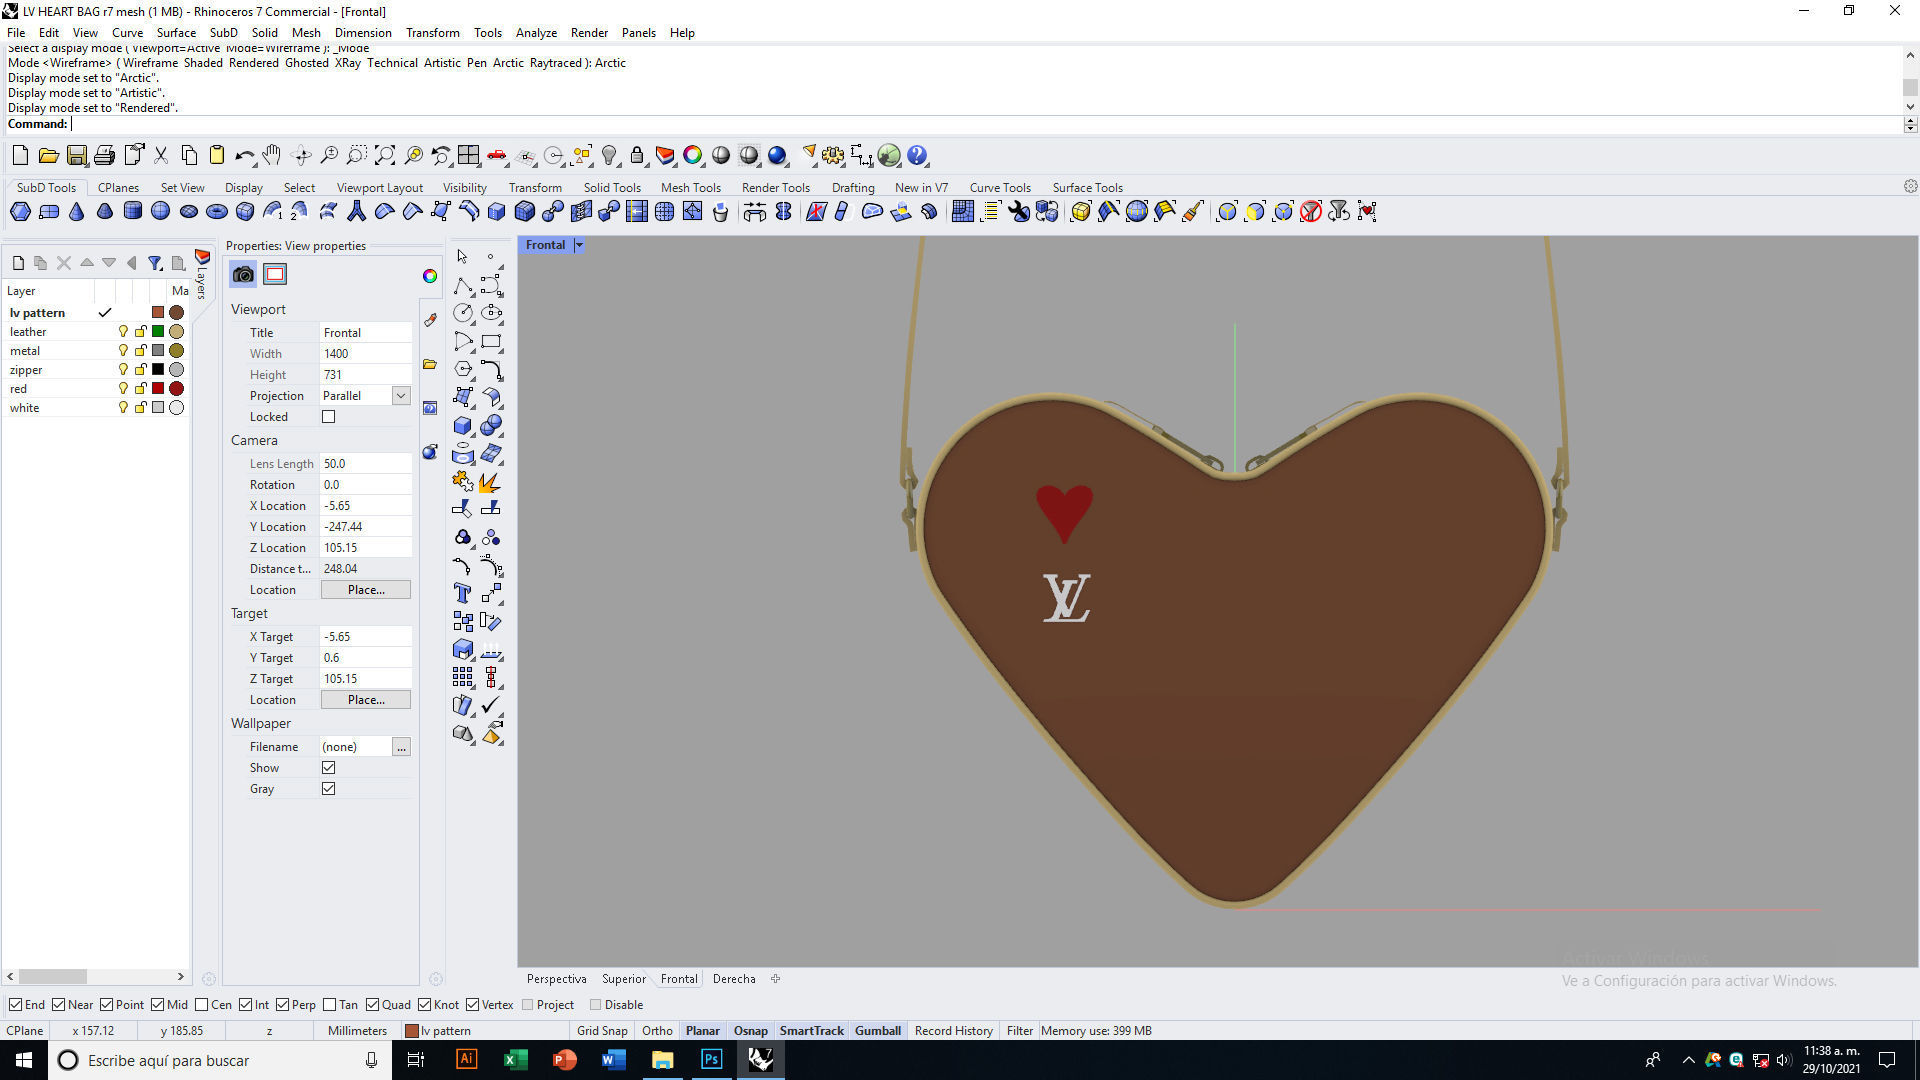Screen dimensions: 1920x1080
Task: Open the File menu
Action: (x=16, y=33)
